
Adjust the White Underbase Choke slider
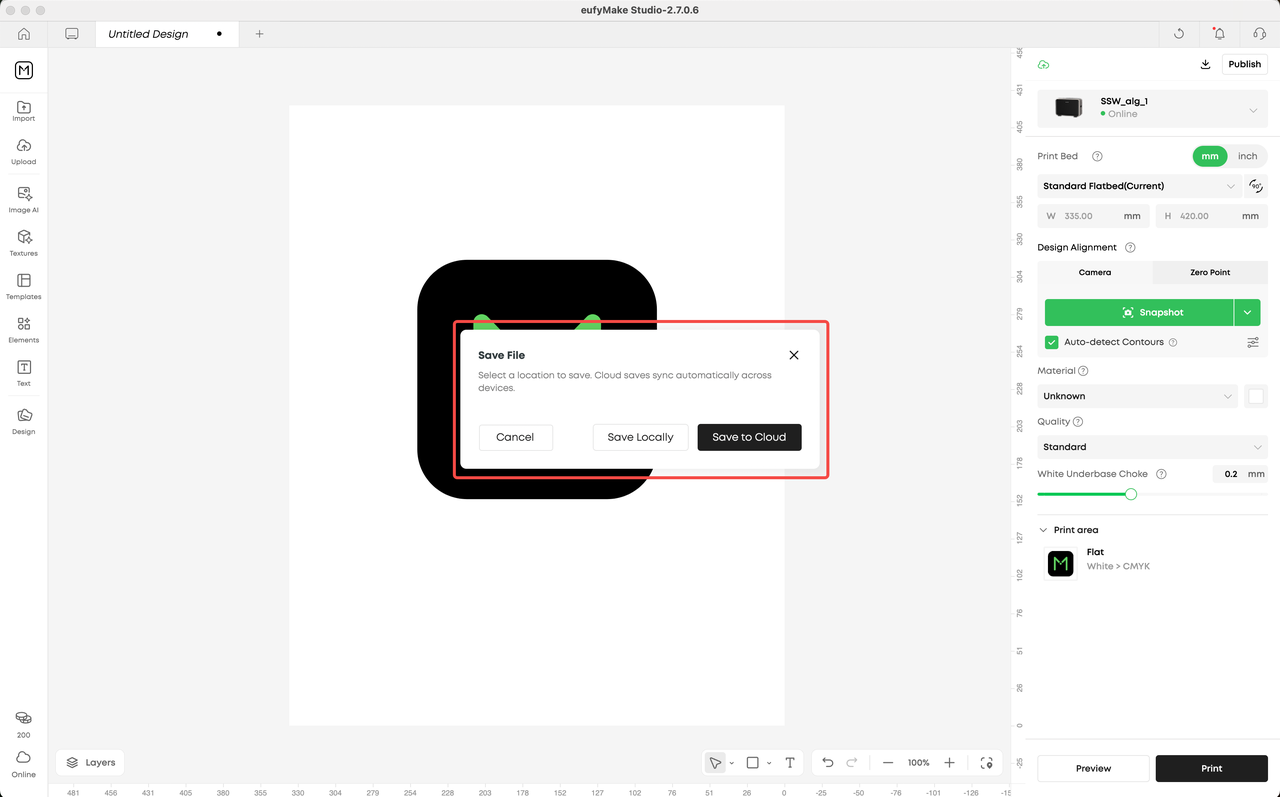[1131, 494]
